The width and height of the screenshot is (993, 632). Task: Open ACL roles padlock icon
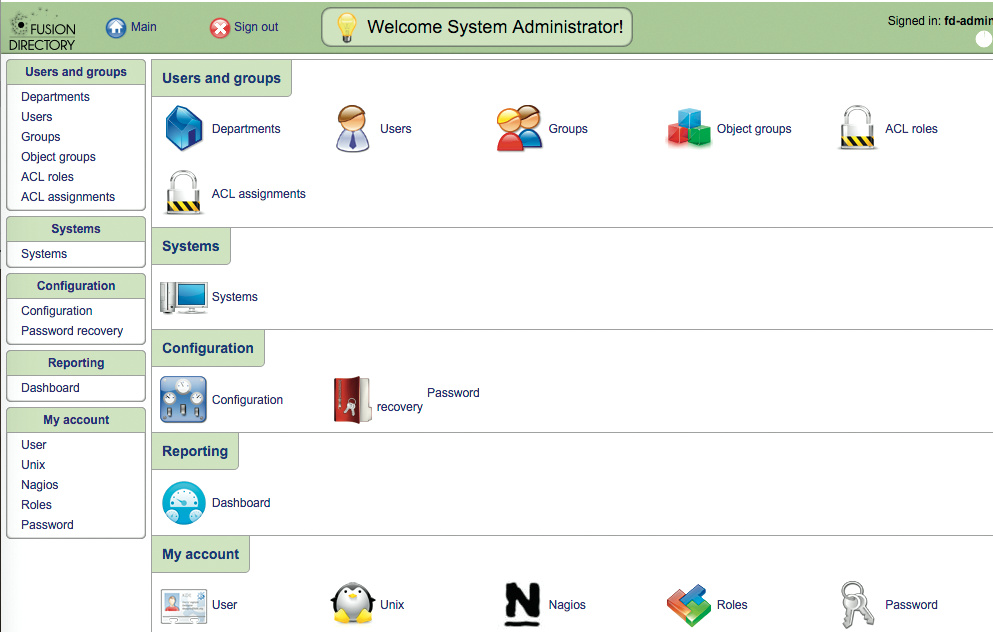pyautogui.click(x=858, y=128)
